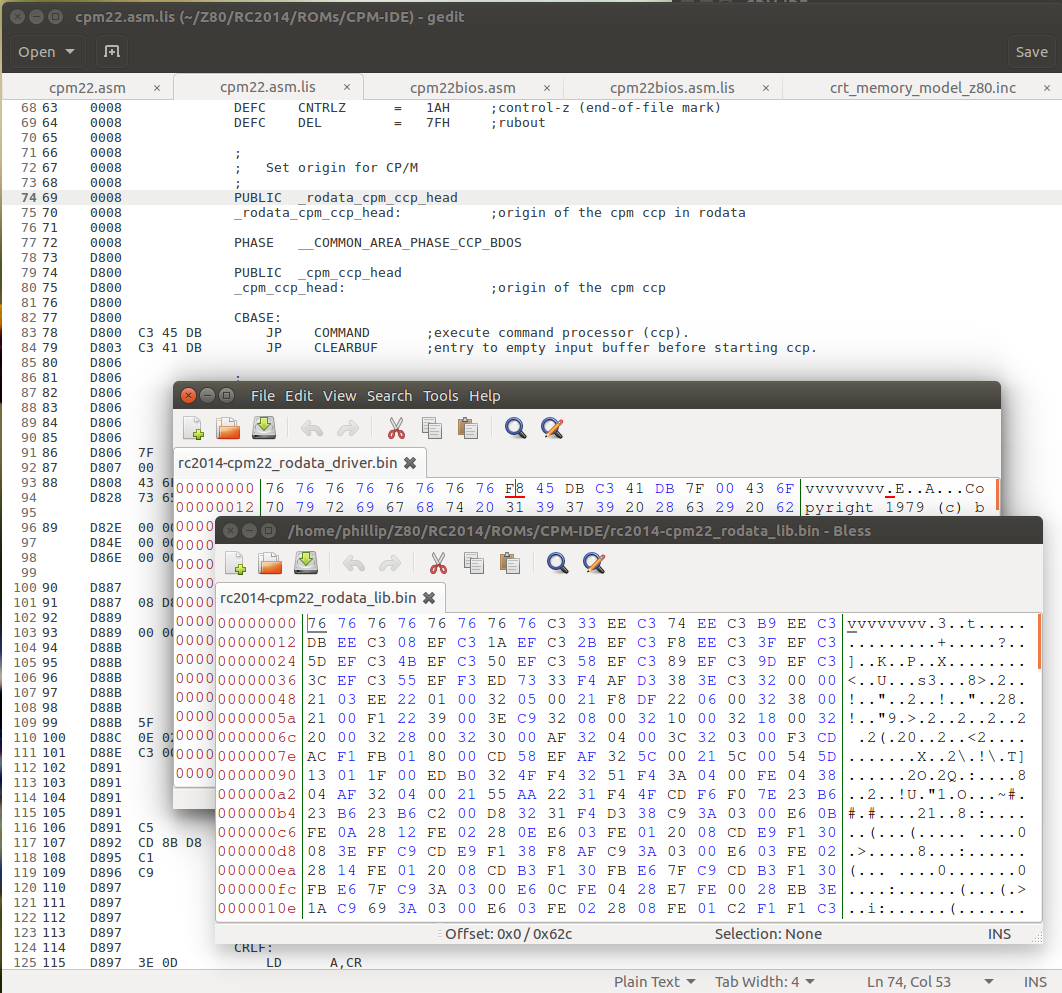The width and height of the screenshot is (1062, 993).
Task: Click Save icon in rodata_lib Bless window
Action: coord(305,564)
